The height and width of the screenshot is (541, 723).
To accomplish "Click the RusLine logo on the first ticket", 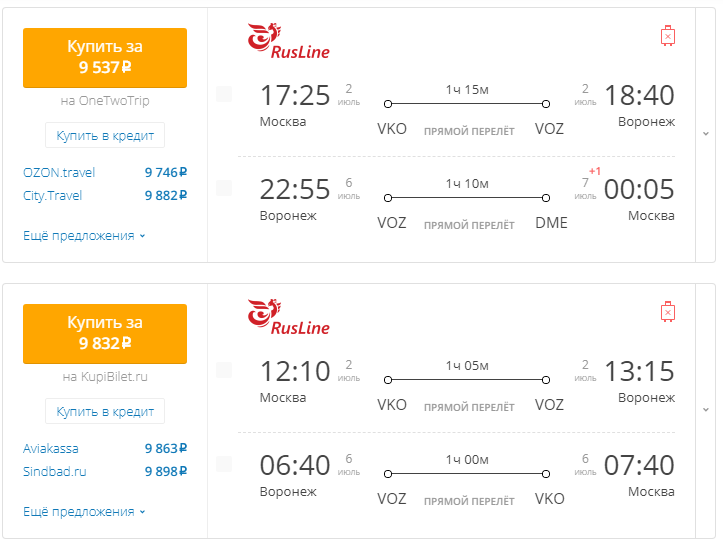I will (x=288, y=42).
